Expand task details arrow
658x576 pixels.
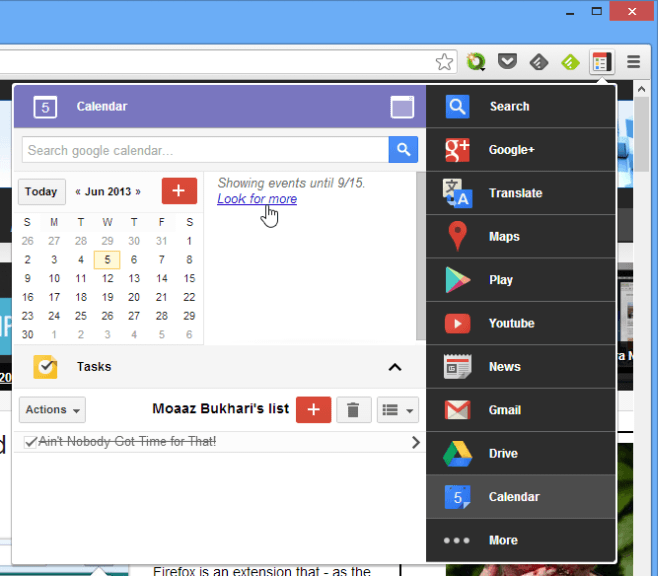(415, 442)
